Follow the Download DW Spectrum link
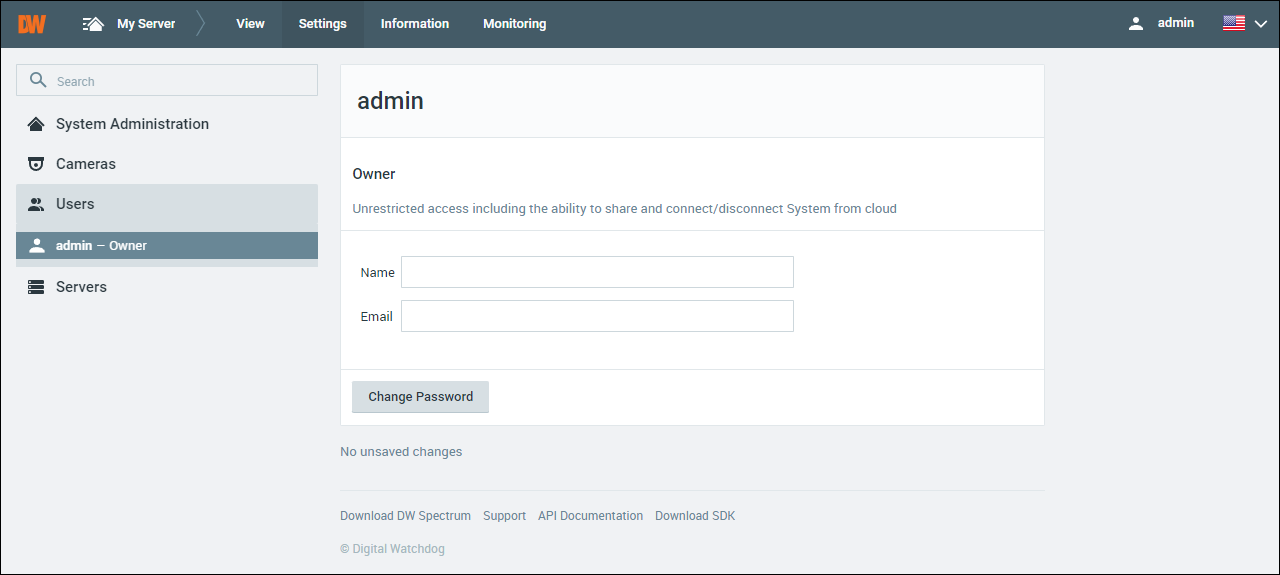The image size is (1280, 575). 405,516
